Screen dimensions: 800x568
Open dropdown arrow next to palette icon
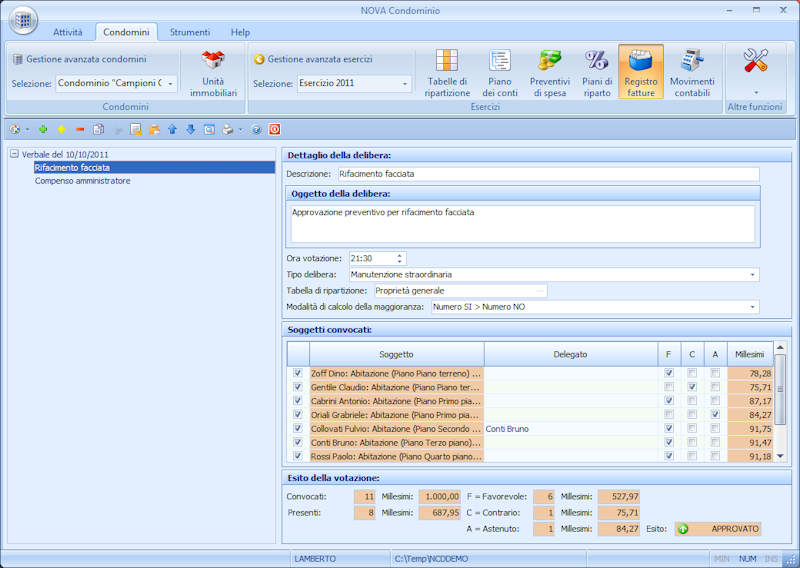click(x=28, y=130)
